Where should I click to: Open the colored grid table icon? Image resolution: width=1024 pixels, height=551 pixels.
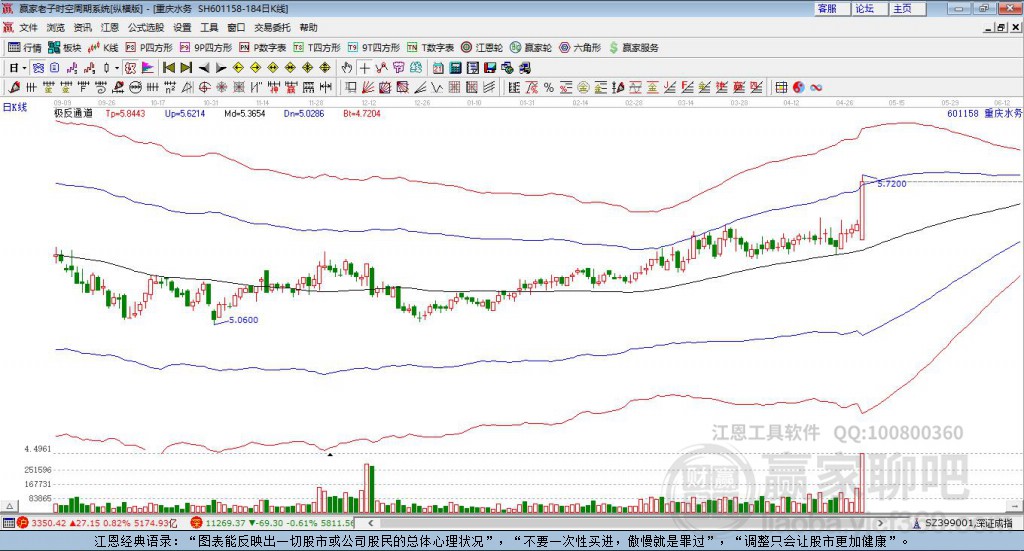point(781,87)
